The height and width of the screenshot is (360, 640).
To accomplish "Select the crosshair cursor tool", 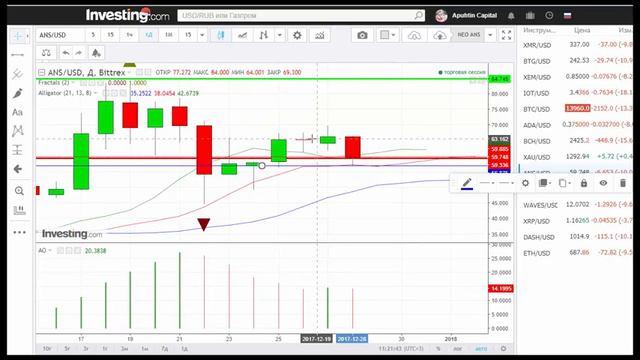I will click(18, 36).
